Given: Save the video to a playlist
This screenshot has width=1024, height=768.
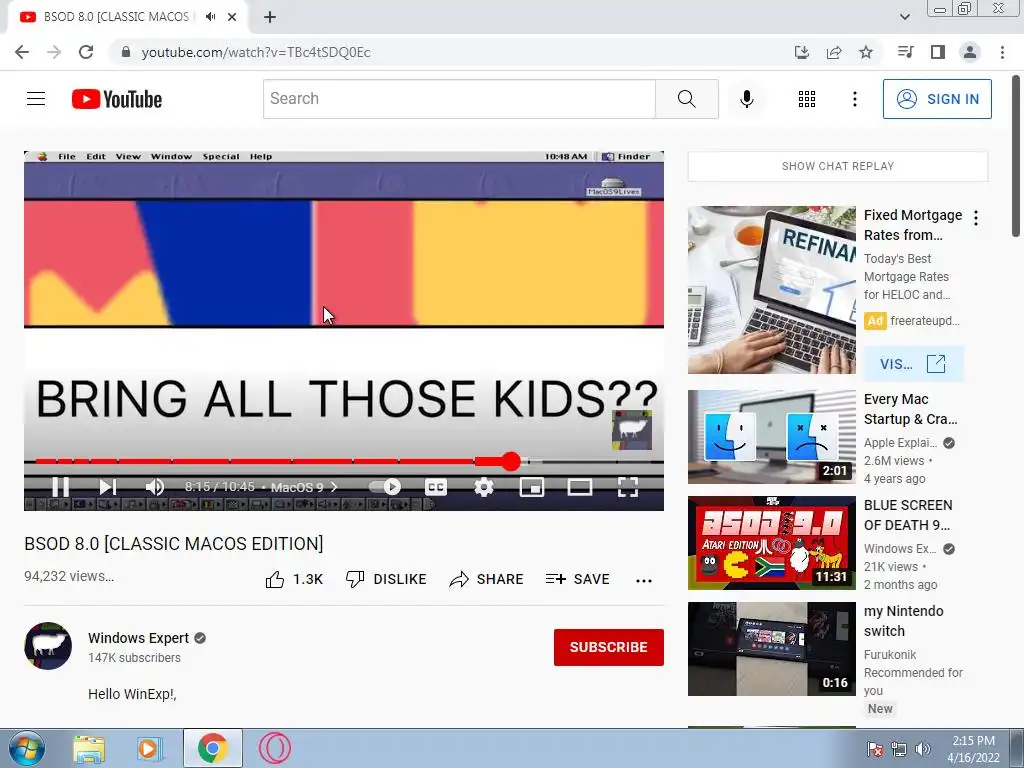Looking at the screenshot, I should (577, 579).
